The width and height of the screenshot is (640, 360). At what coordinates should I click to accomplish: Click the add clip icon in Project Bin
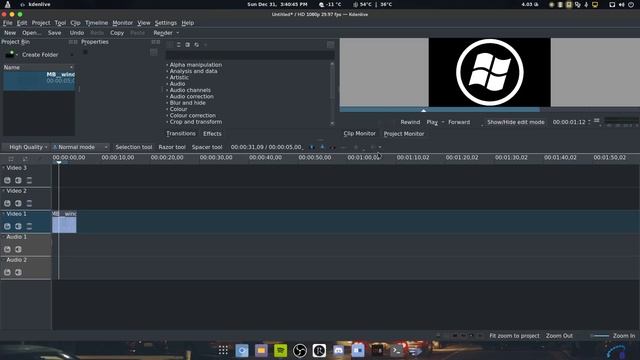point(9,54)
